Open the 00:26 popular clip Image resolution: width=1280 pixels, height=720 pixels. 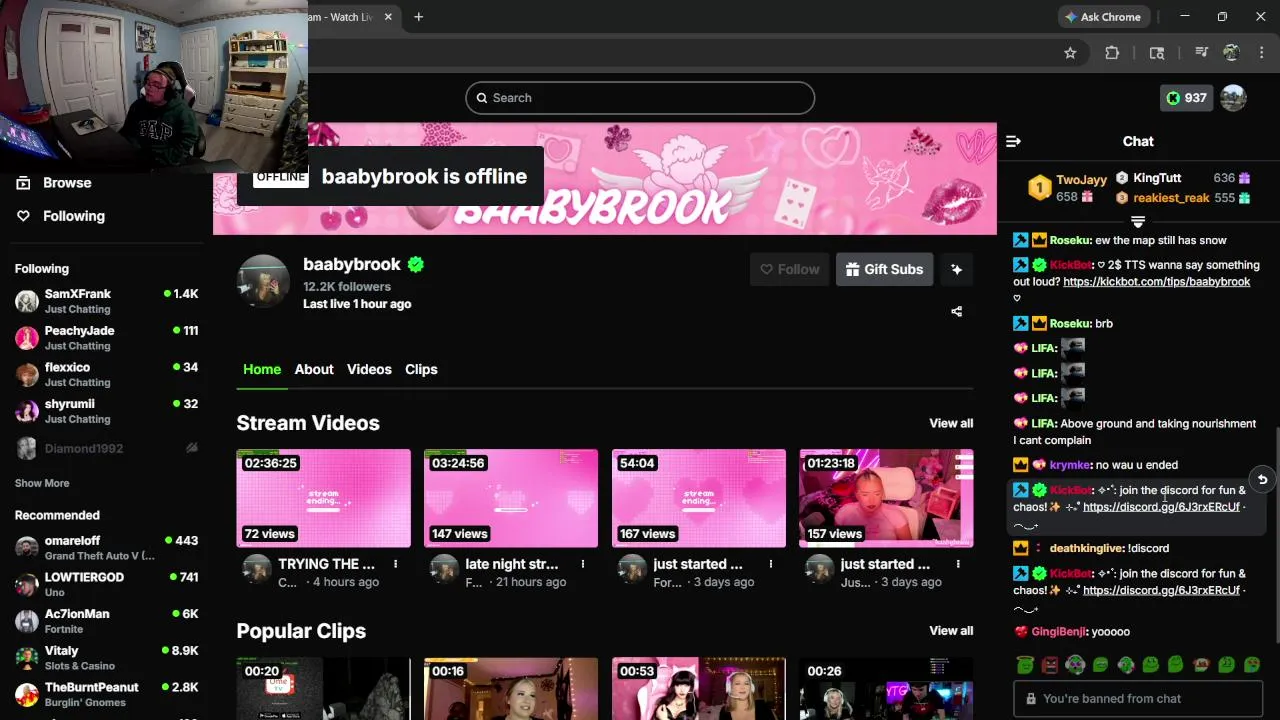click(x=886, y=689)
